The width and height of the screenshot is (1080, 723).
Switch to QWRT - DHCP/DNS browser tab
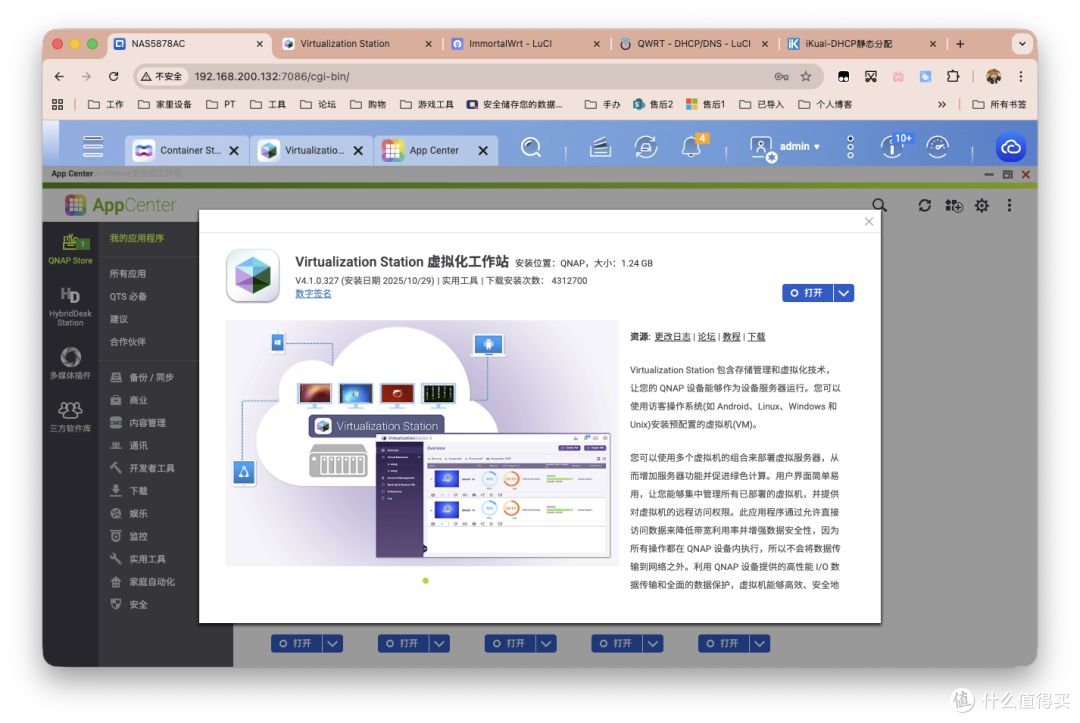pyautogui.click(x=694, y=43)
